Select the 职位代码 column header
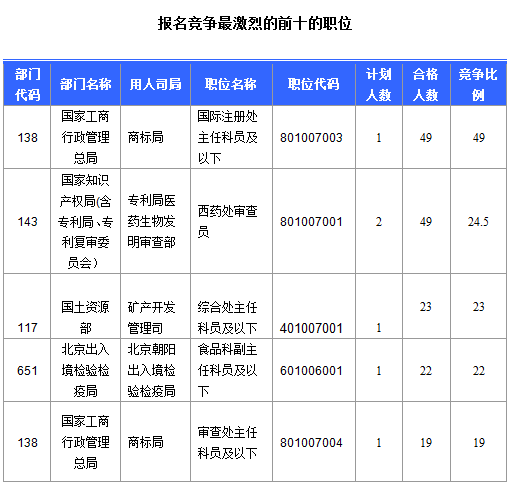Image resolution: width=517 pixels, height=491 pixels. tap(313, 84)
